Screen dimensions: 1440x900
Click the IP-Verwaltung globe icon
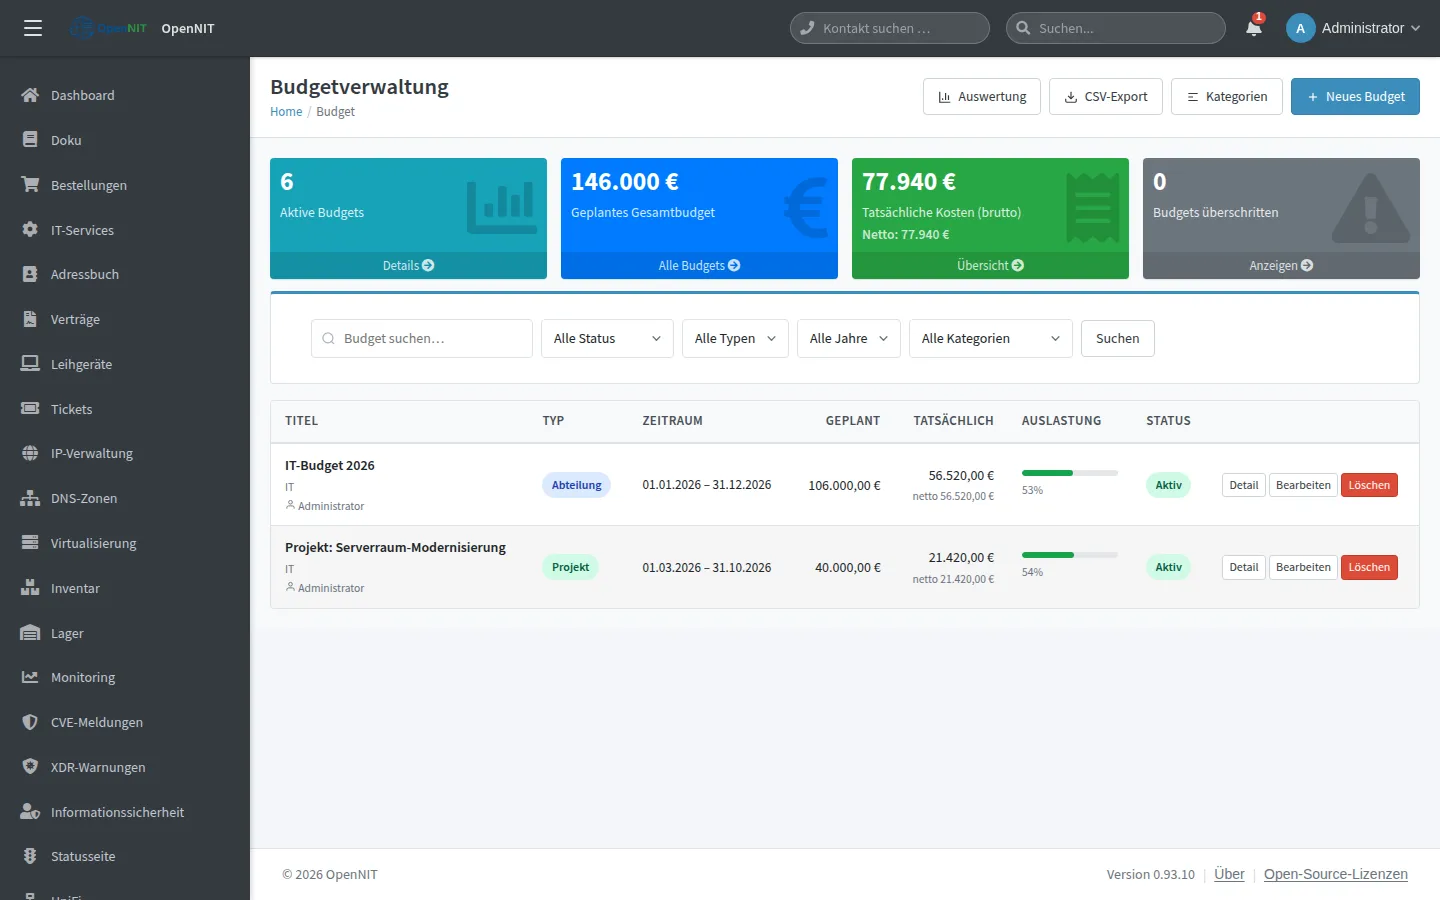click(30, 453)
